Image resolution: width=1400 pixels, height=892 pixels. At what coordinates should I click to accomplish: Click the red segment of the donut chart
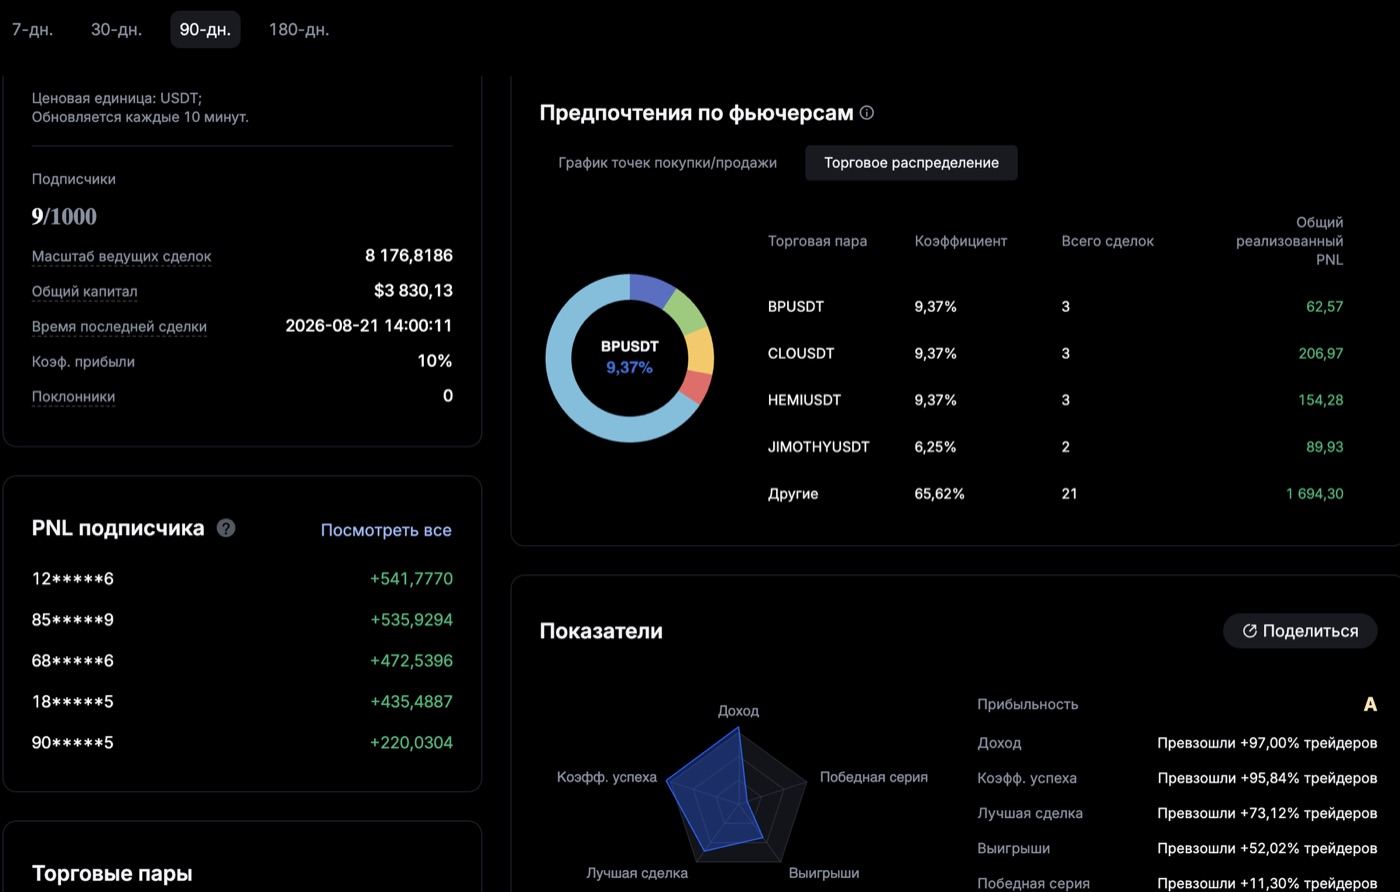(696, 386)
